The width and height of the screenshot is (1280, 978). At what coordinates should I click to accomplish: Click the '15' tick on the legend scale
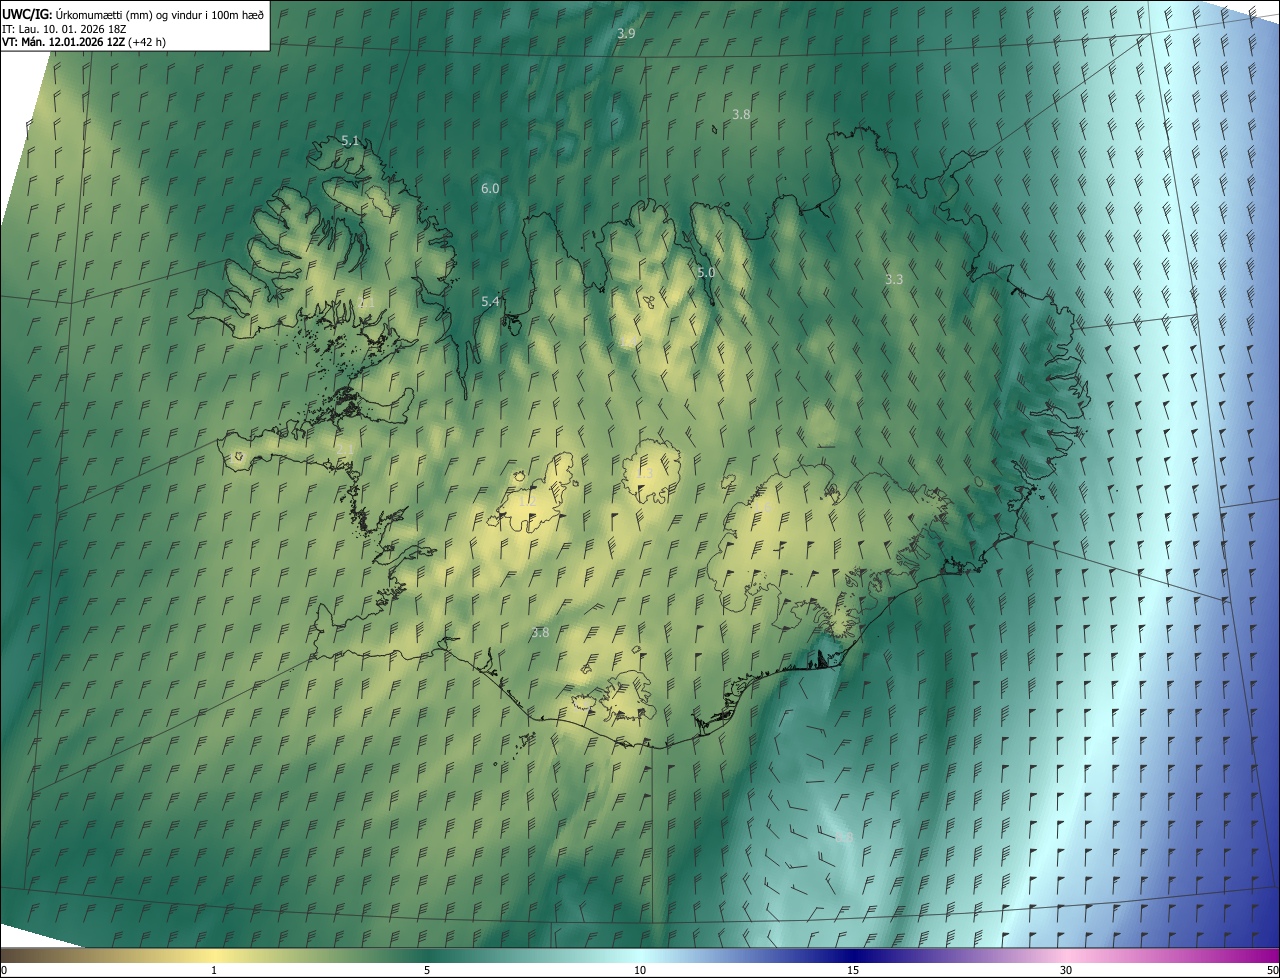[853, 970]
